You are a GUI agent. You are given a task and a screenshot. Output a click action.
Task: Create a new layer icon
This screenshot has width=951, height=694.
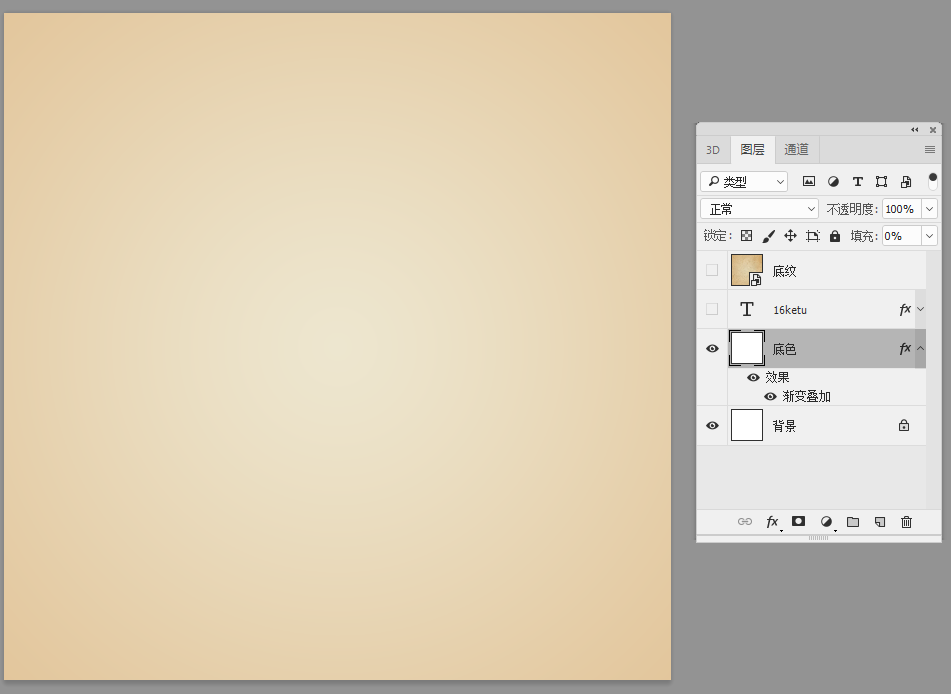point(879,522)
